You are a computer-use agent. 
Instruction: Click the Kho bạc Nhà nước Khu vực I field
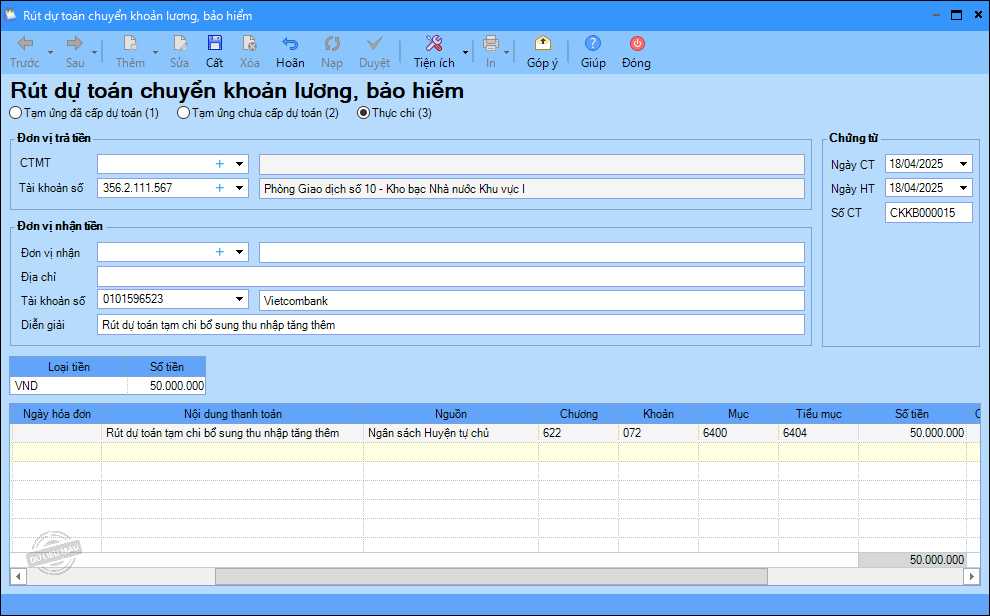(532, 189)
